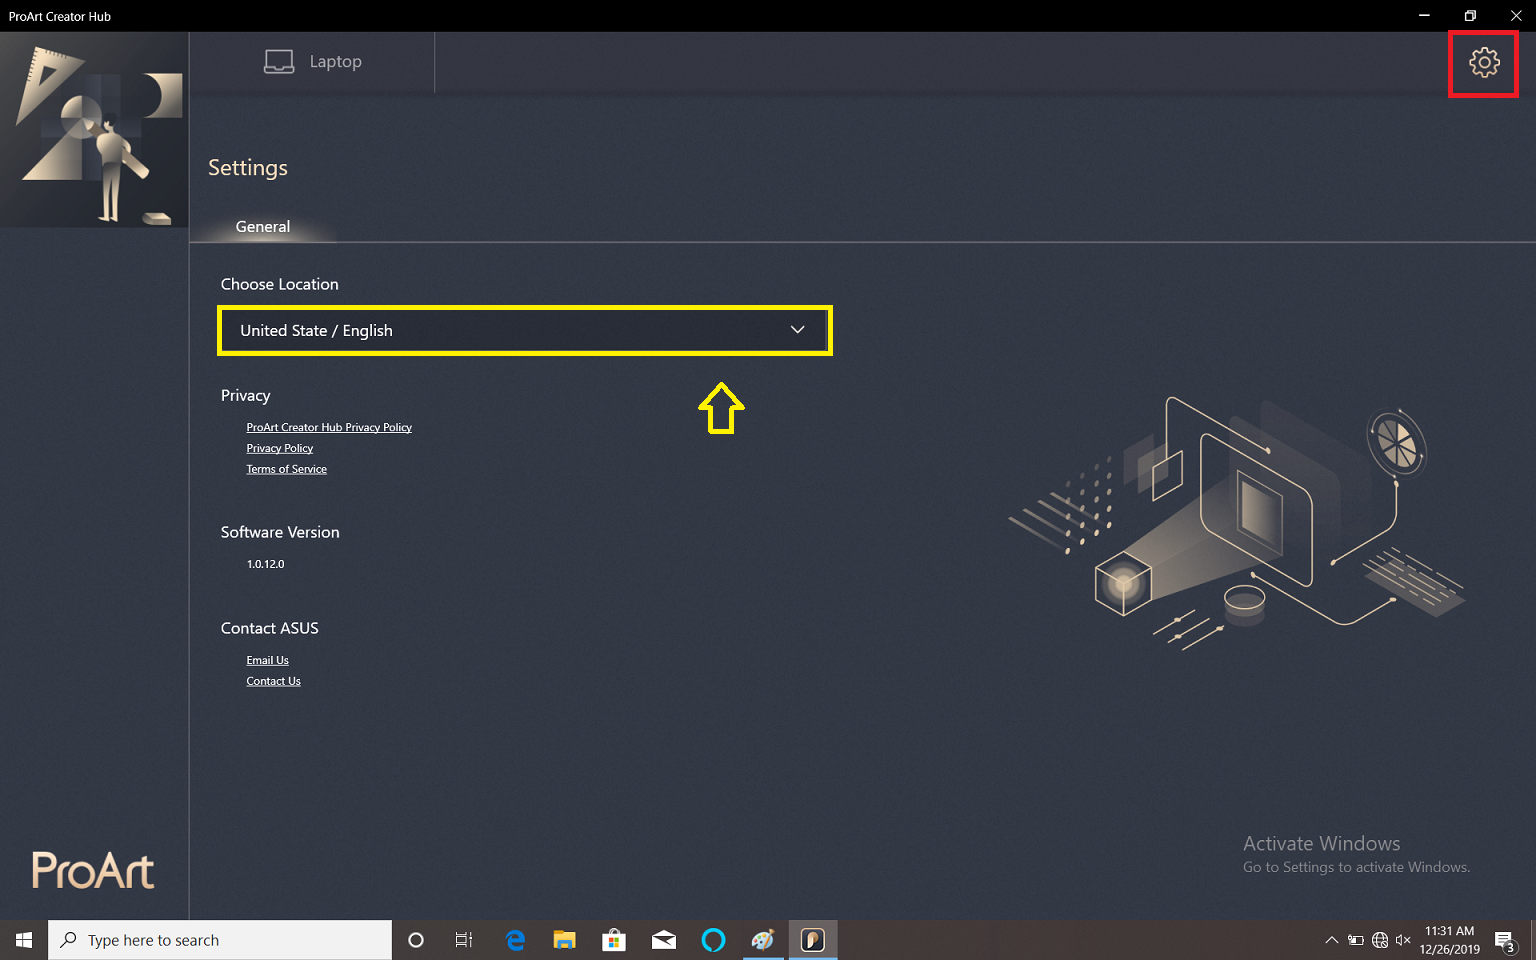Show hidden system tray icons
Viewport: 1536px width, 960px height.
coord(1331,940)
